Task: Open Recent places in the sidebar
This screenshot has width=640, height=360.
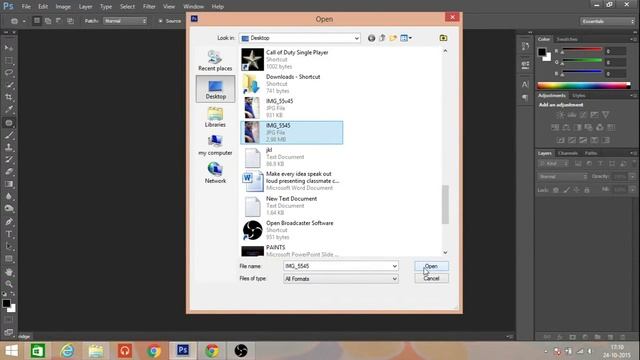Action: pyautogui.click(x=215, y=60)
